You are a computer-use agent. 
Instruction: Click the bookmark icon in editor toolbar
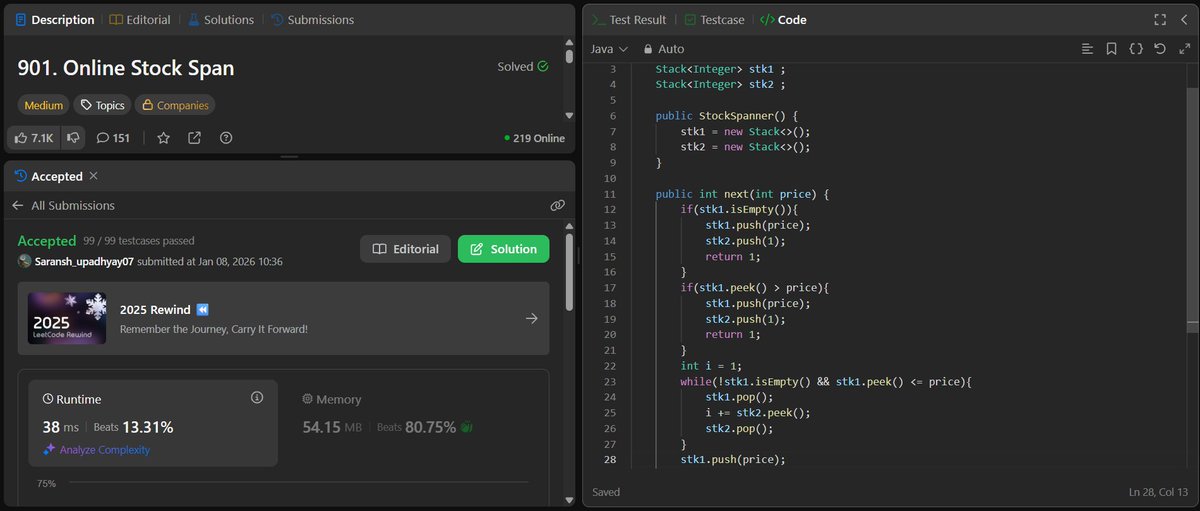pos(1112,48)
